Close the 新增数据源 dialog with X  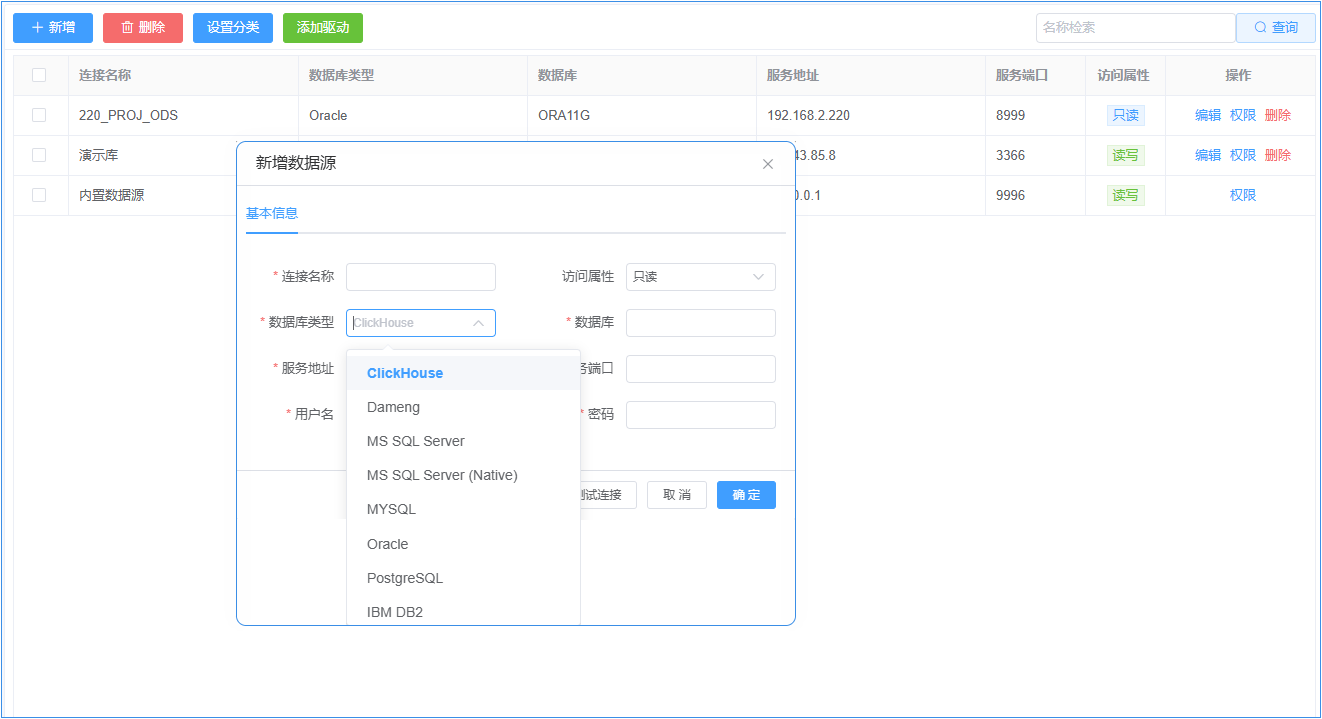768,164
